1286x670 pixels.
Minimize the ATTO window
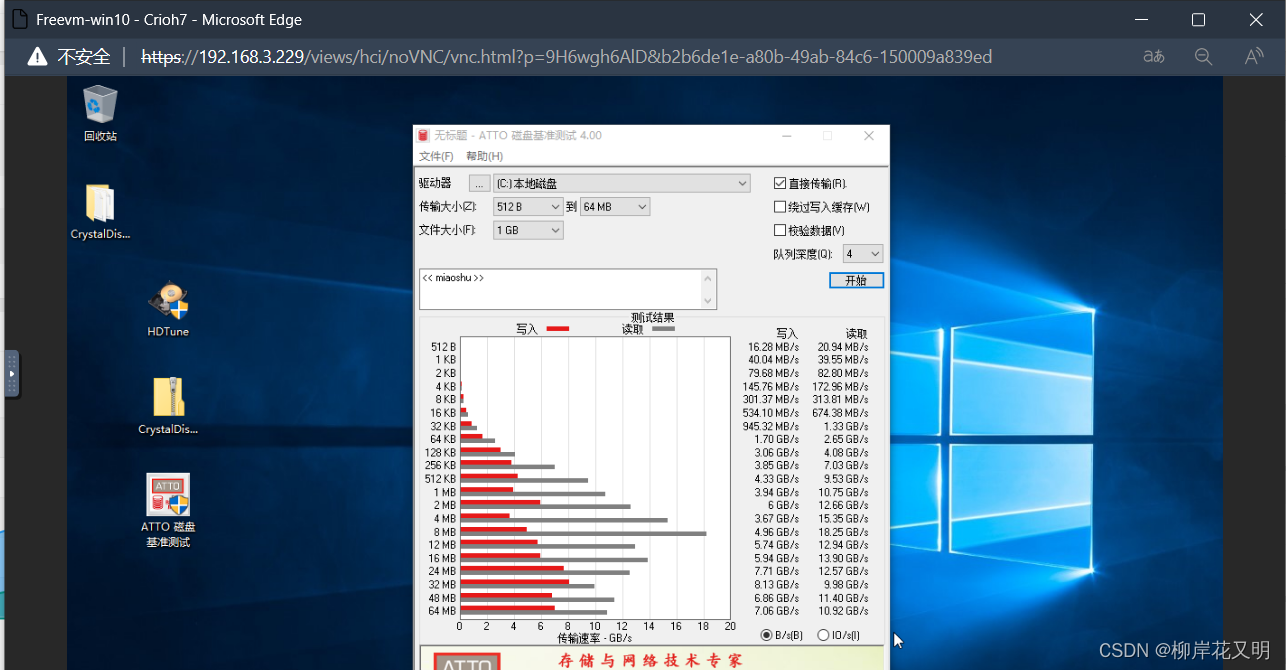click(x=785, y=136)
